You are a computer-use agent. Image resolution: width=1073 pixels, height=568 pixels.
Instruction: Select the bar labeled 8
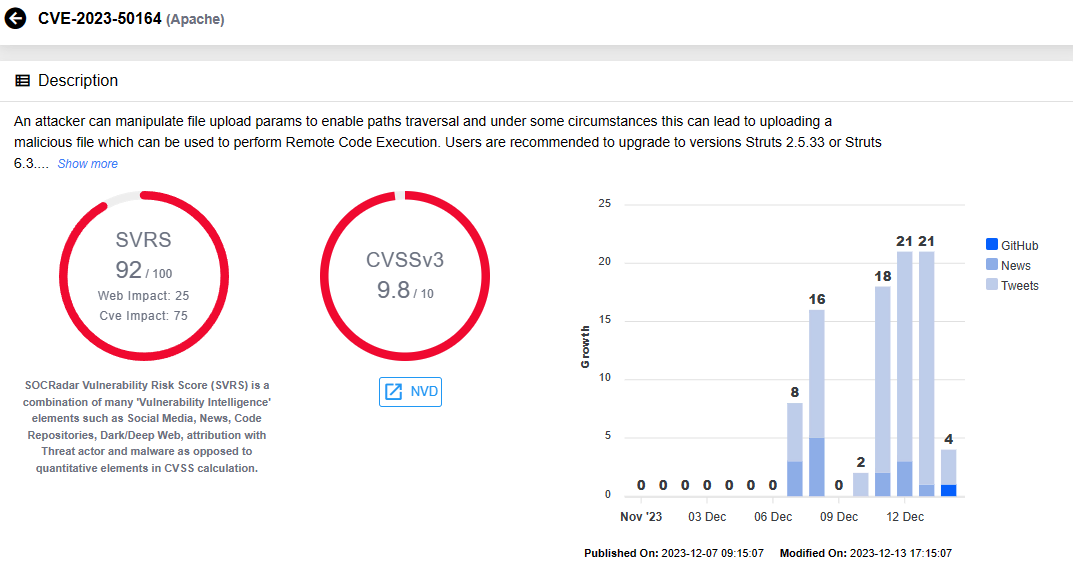pyautogui.click(x=794, y=449)
